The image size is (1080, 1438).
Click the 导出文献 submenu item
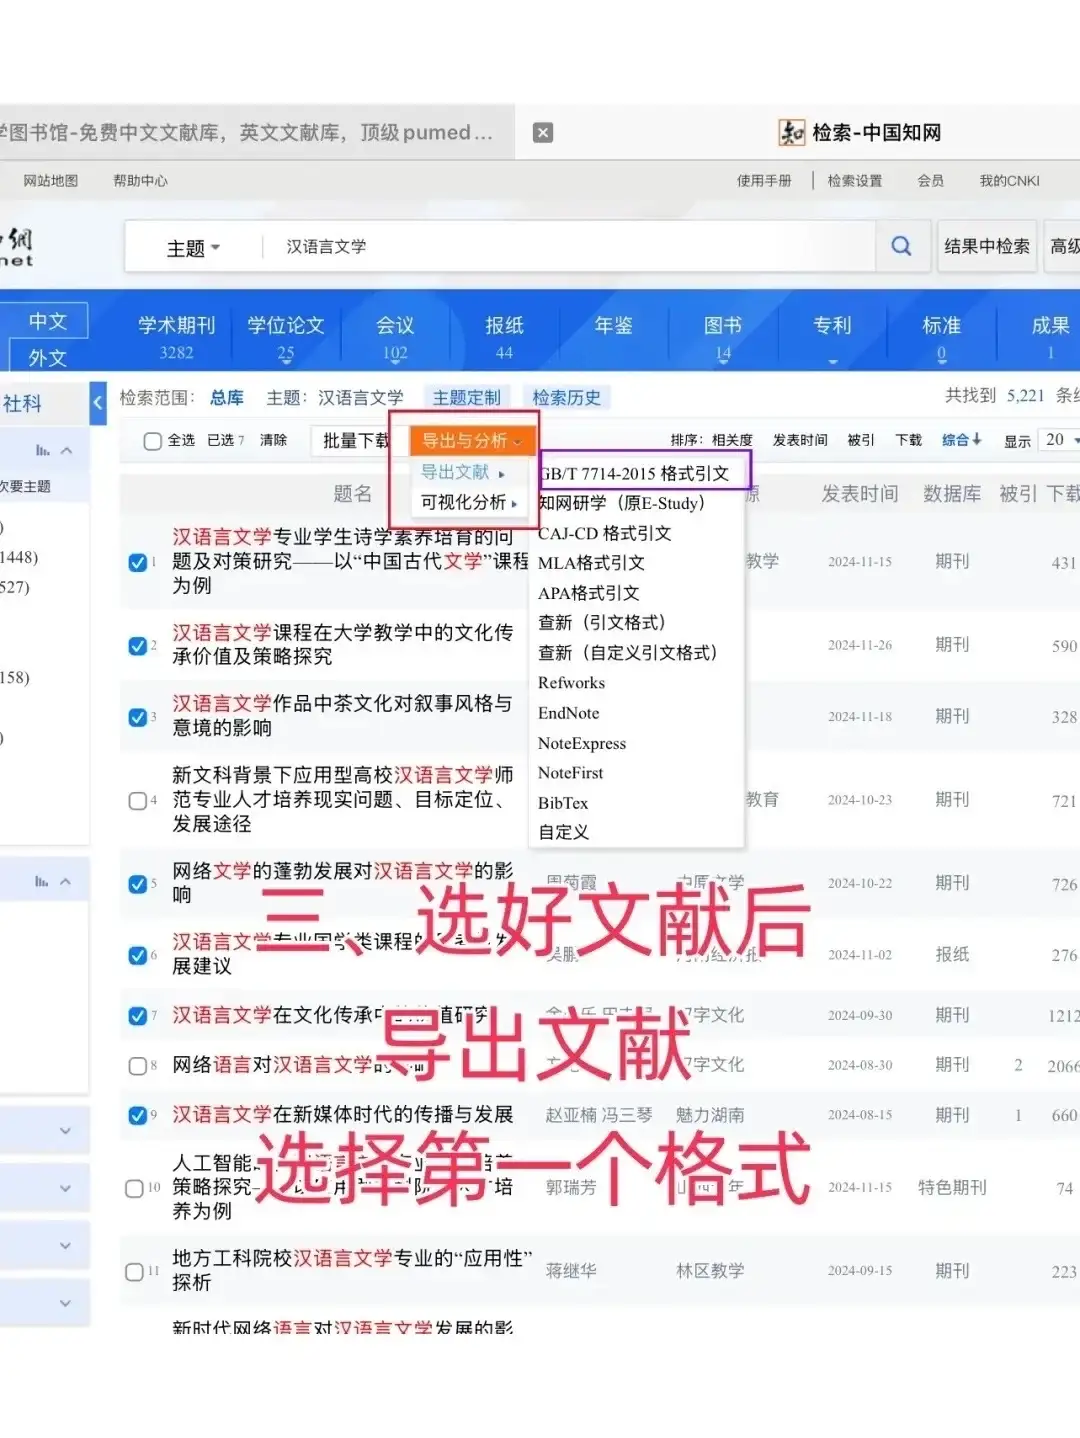(455, 472)
